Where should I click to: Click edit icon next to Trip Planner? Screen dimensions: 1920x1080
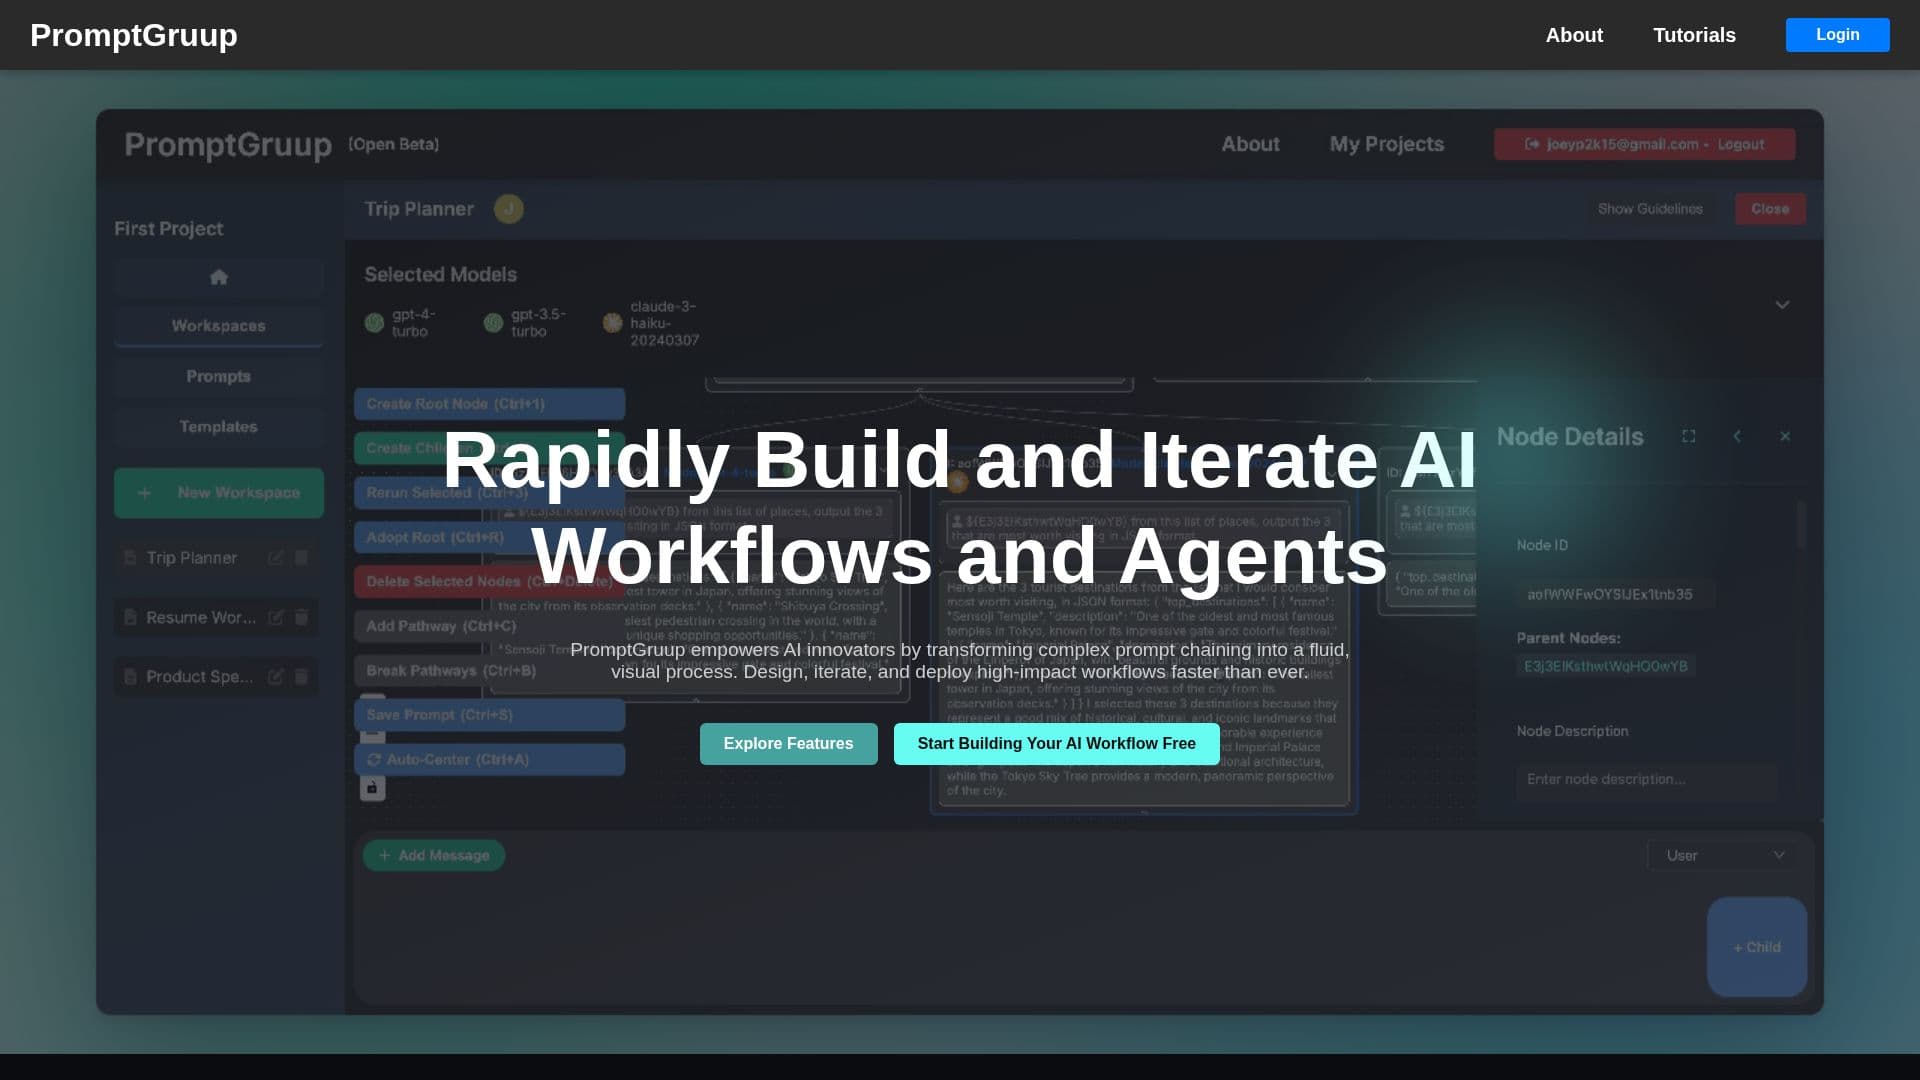click(x=275, y=558)
